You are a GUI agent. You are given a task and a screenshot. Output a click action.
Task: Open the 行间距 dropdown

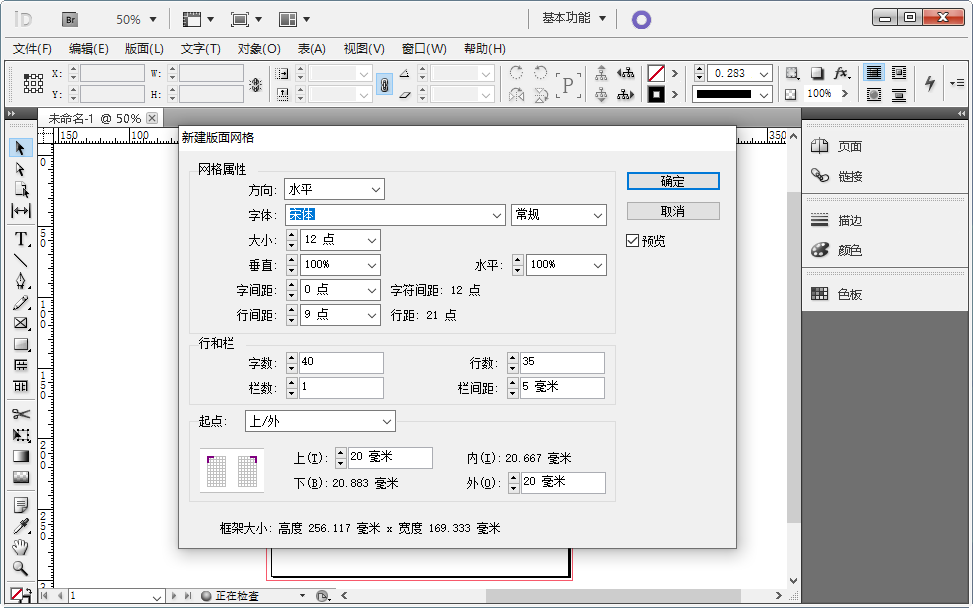click(372, 315)
